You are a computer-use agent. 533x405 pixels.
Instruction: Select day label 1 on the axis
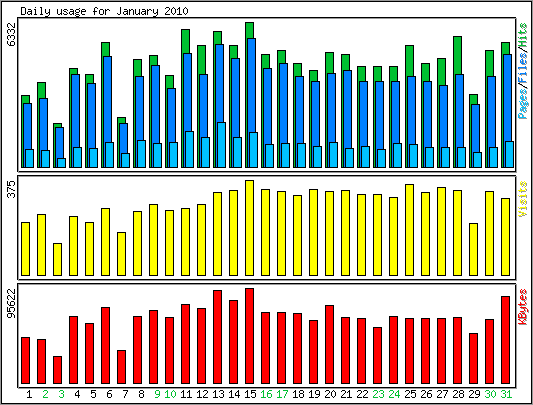point(29,394)
